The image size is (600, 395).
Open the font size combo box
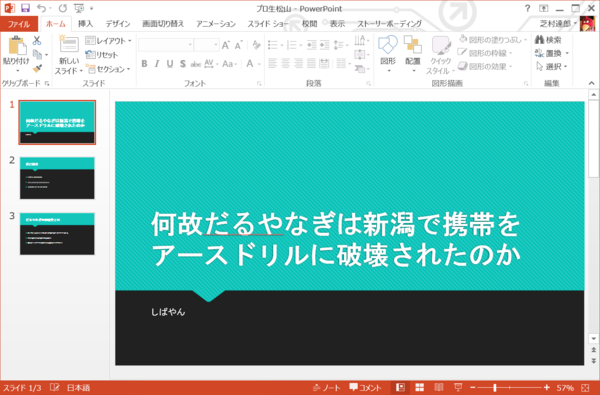coord(206,45)
